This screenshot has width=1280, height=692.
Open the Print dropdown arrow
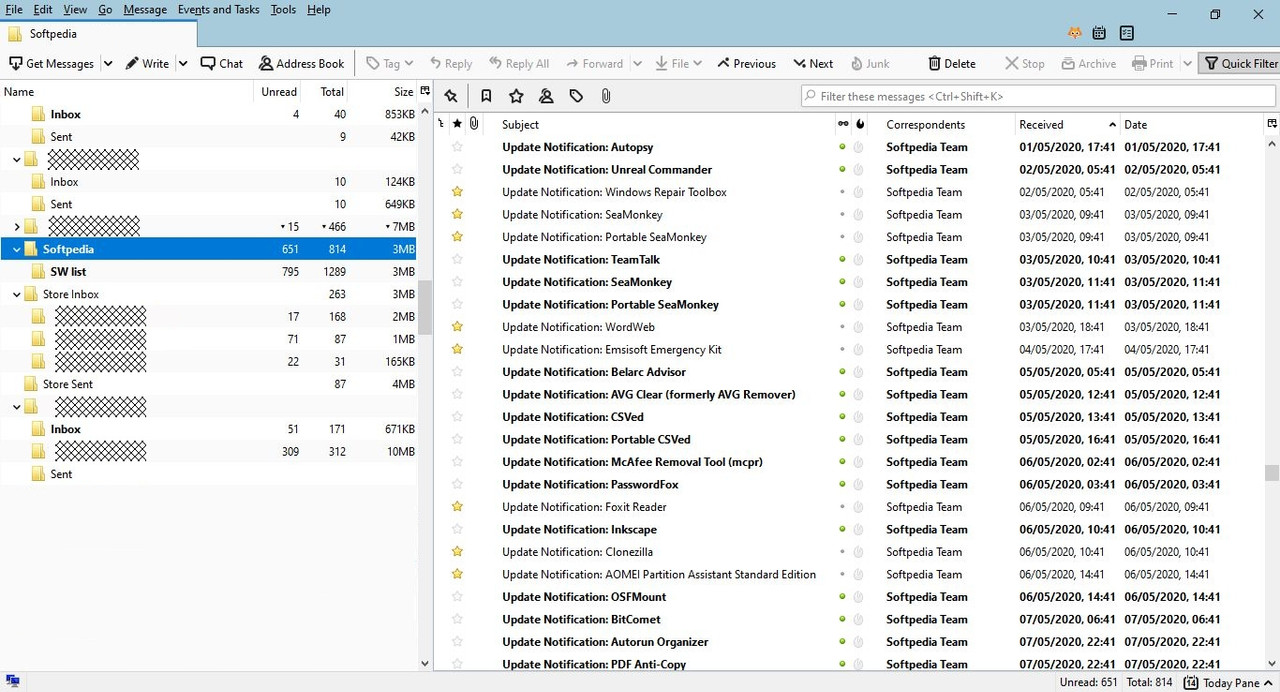pos(1187,63)
